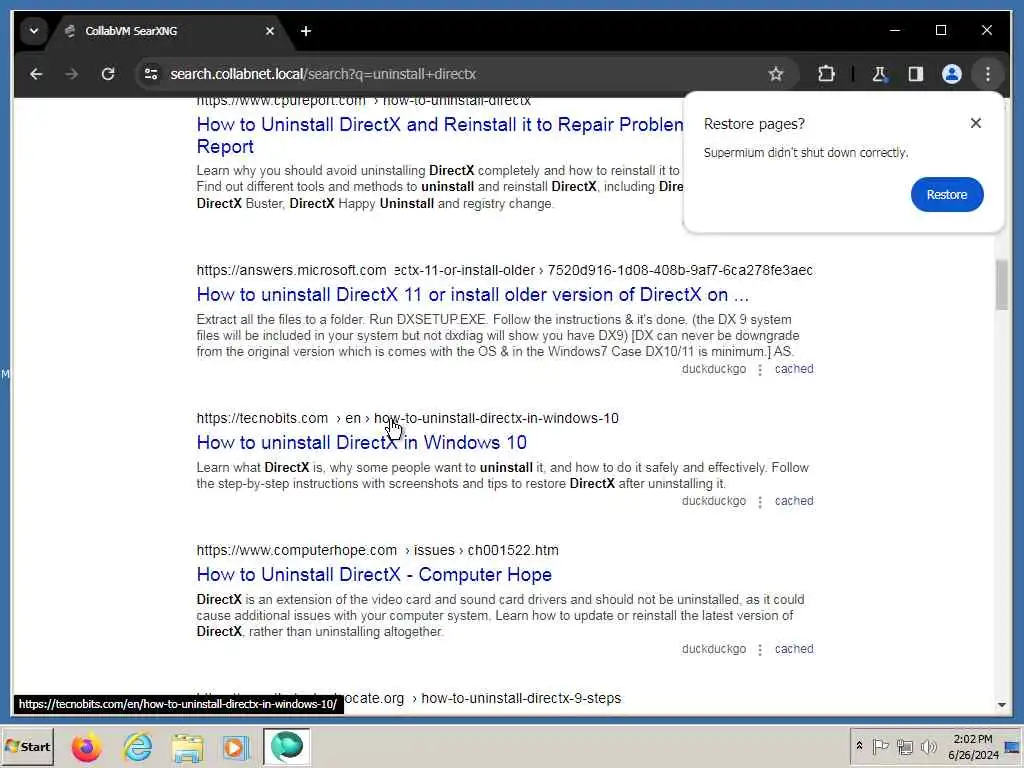This screenshot has height=768, width=1024.
Task: Open the Extensions puzzle icon
Action: click(x=826, y=74)
